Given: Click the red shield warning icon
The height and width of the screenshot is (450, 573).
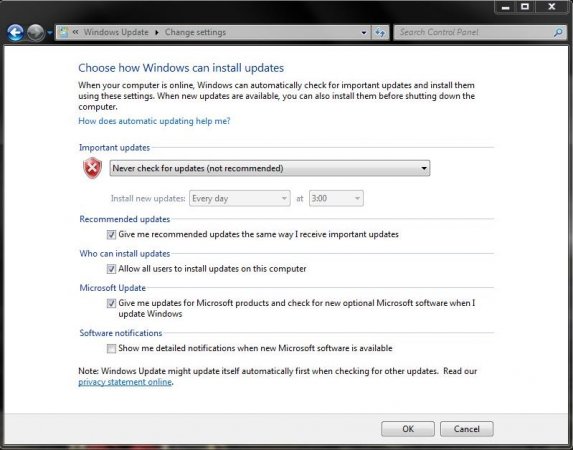Looking at the screenshot, I should tap(92, 168).
